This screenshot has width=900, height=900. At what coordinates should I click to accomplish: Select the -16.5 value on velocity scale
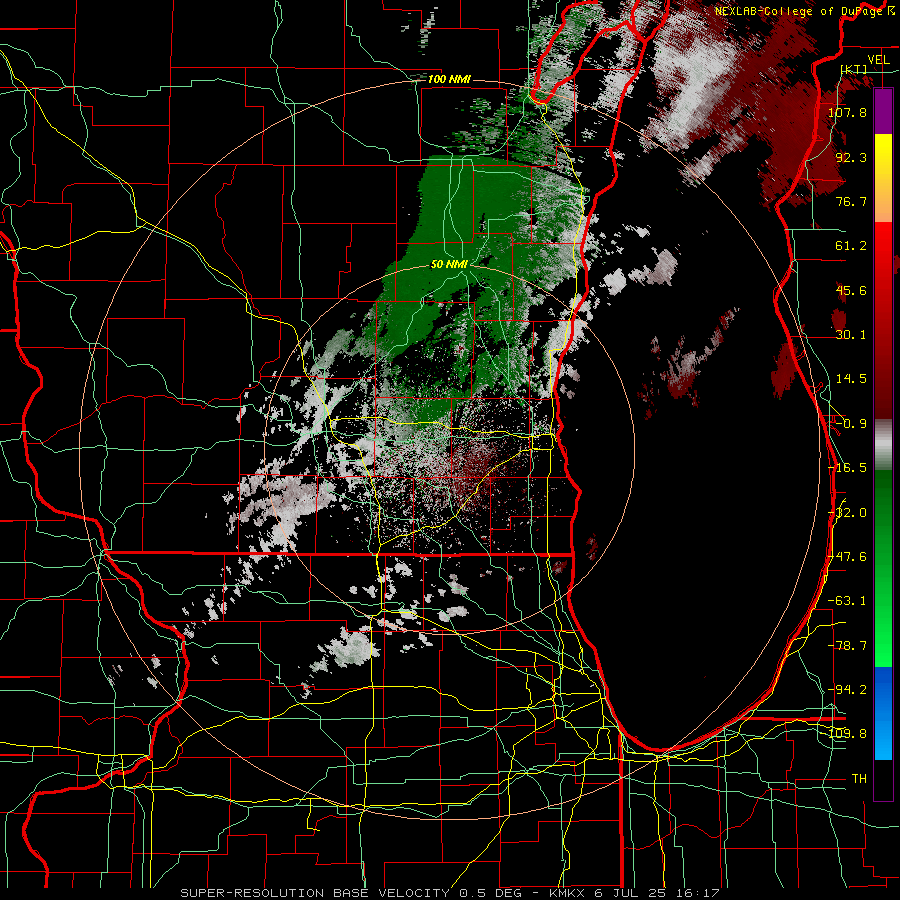tap(847, 467)
